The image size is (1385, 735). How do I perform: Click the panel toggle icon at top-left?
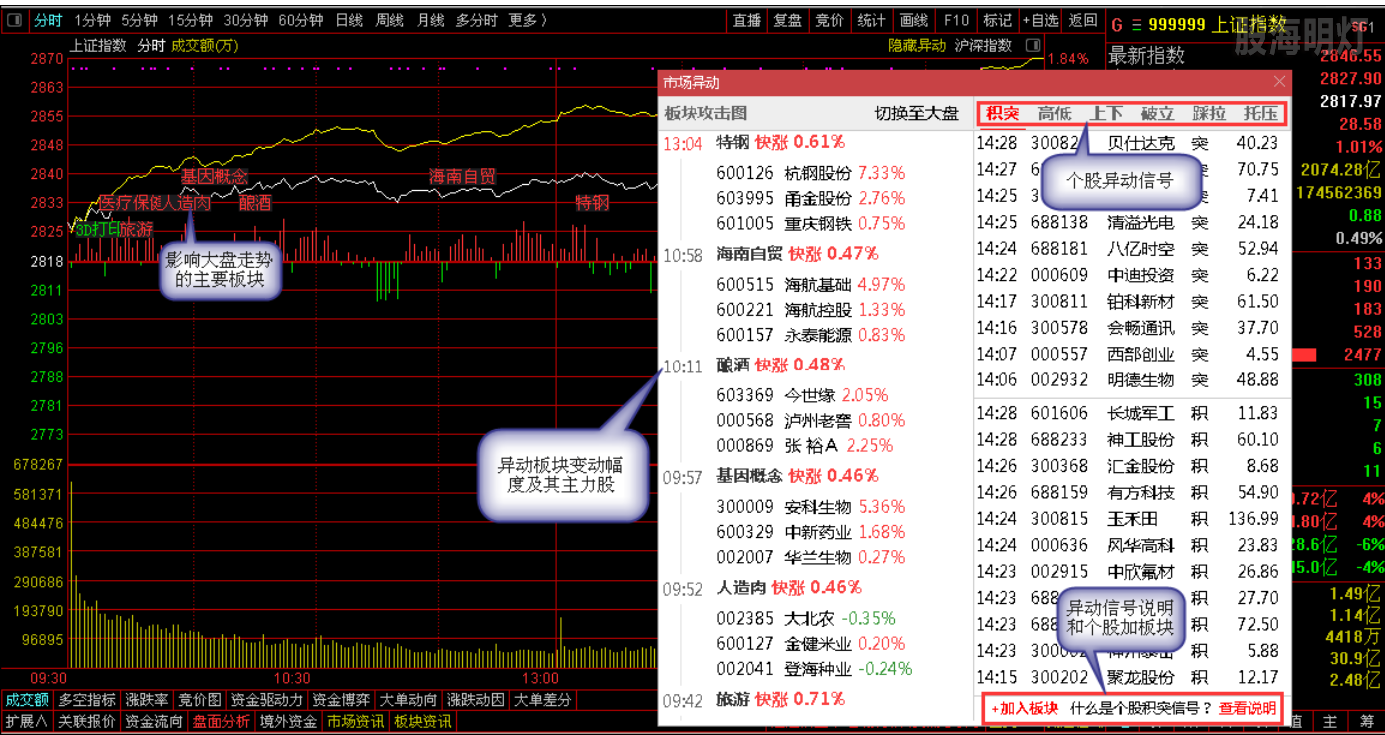click(x=15, y=21)
